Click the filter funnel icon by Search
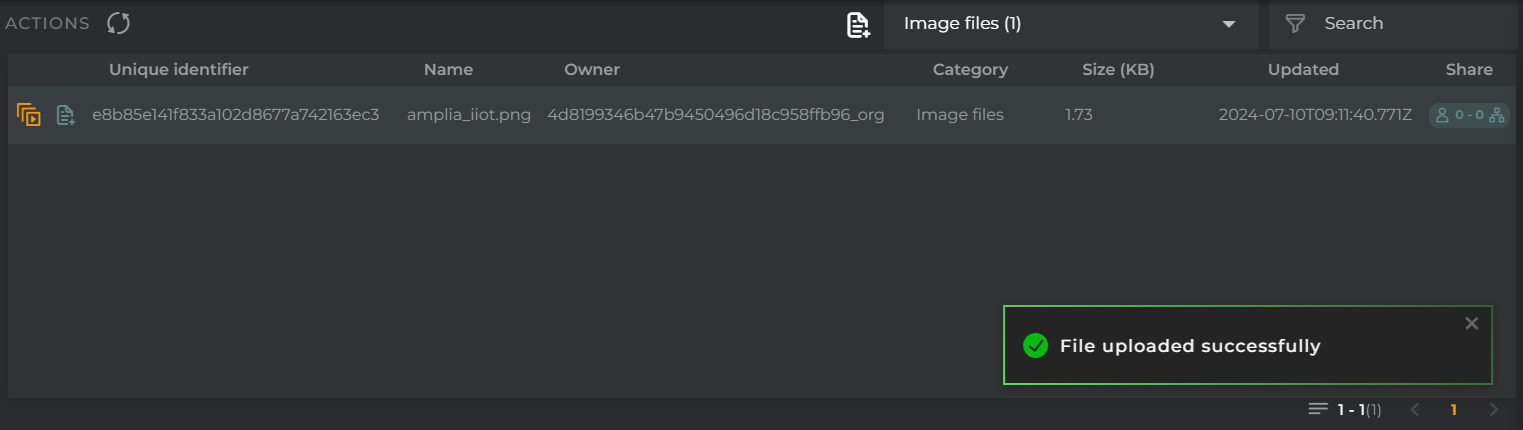This screenshot has height=430, width=1523. (x=1296, y=23)
